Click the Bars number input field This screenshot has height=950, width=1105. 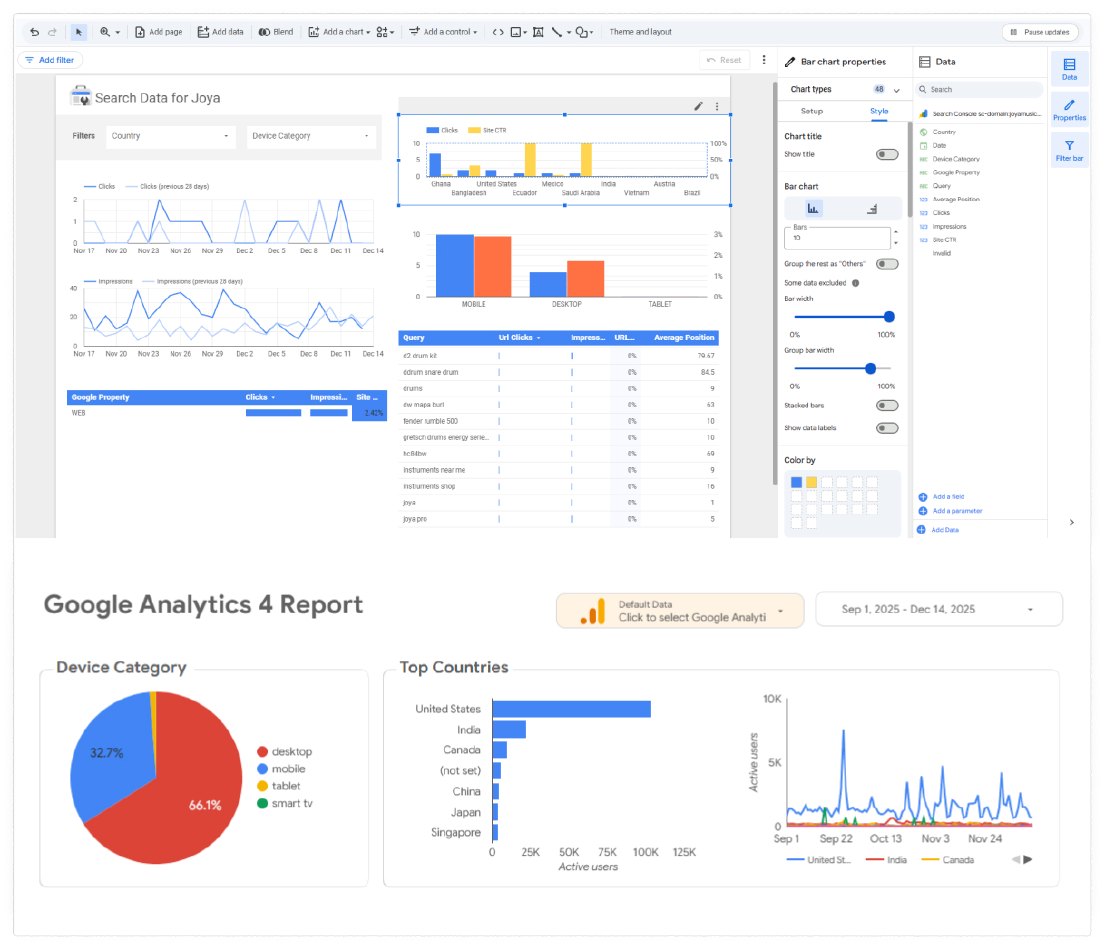837,238
